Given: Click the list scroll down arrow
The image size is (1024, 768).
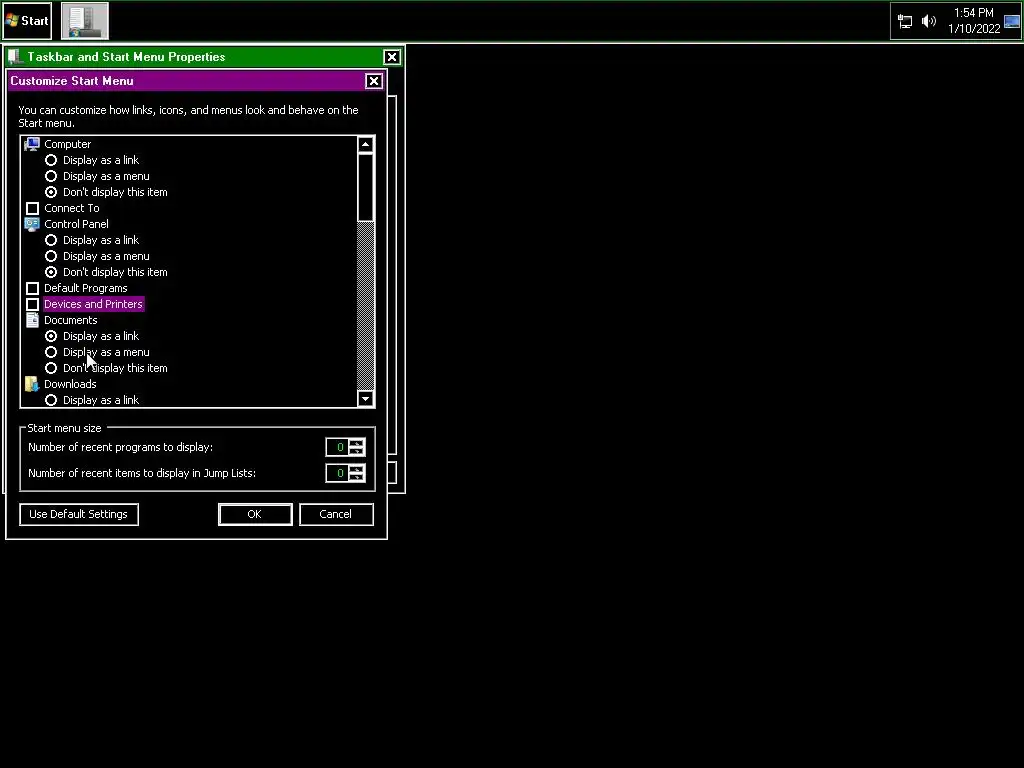Looking at the screenshot, I should coord(366,398).
